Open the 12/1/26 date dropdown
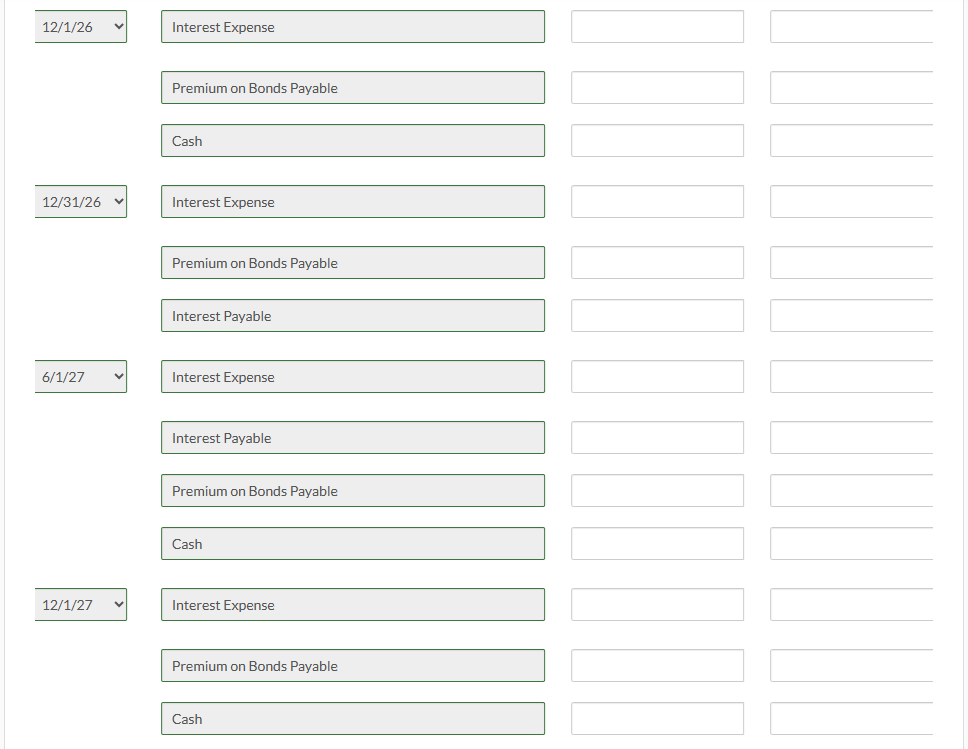968x749 pixels. 80,26
